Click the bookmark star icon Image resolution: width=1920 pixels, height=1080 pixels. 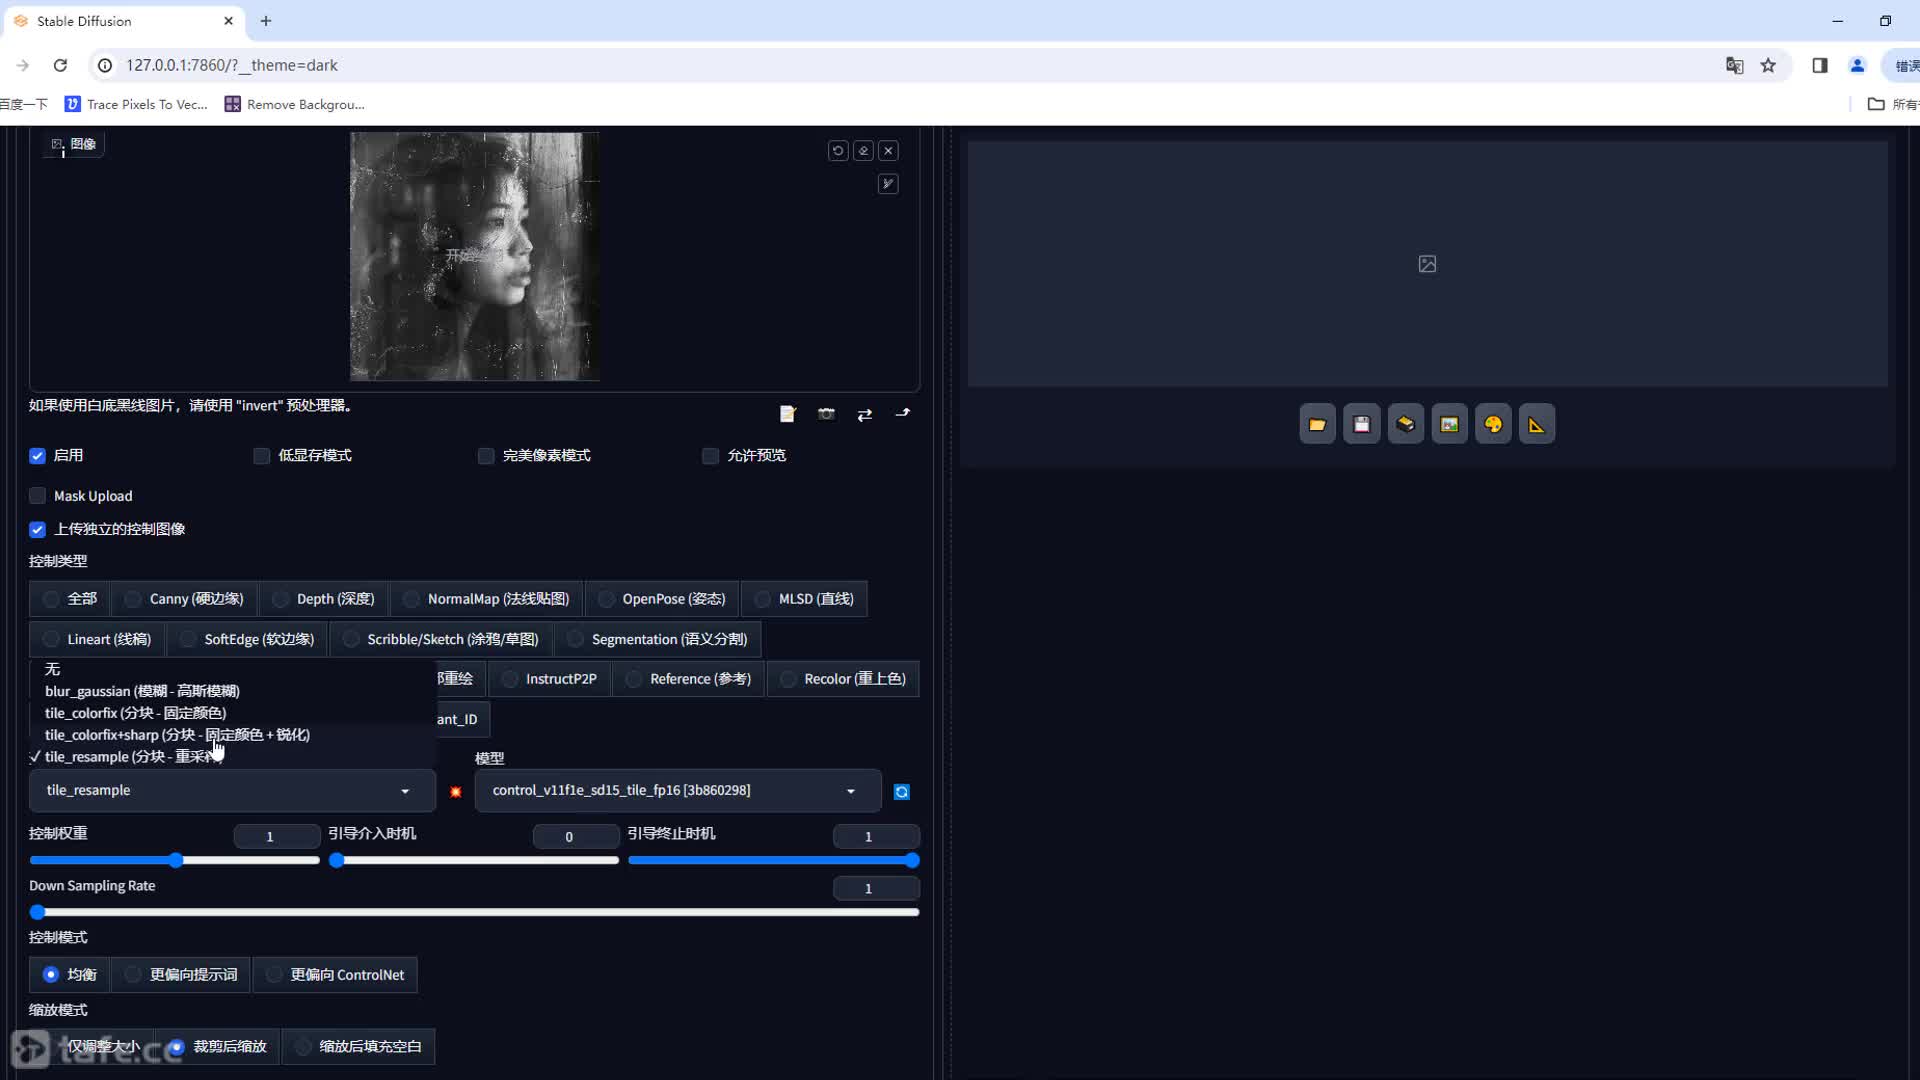pos(1768,65)
